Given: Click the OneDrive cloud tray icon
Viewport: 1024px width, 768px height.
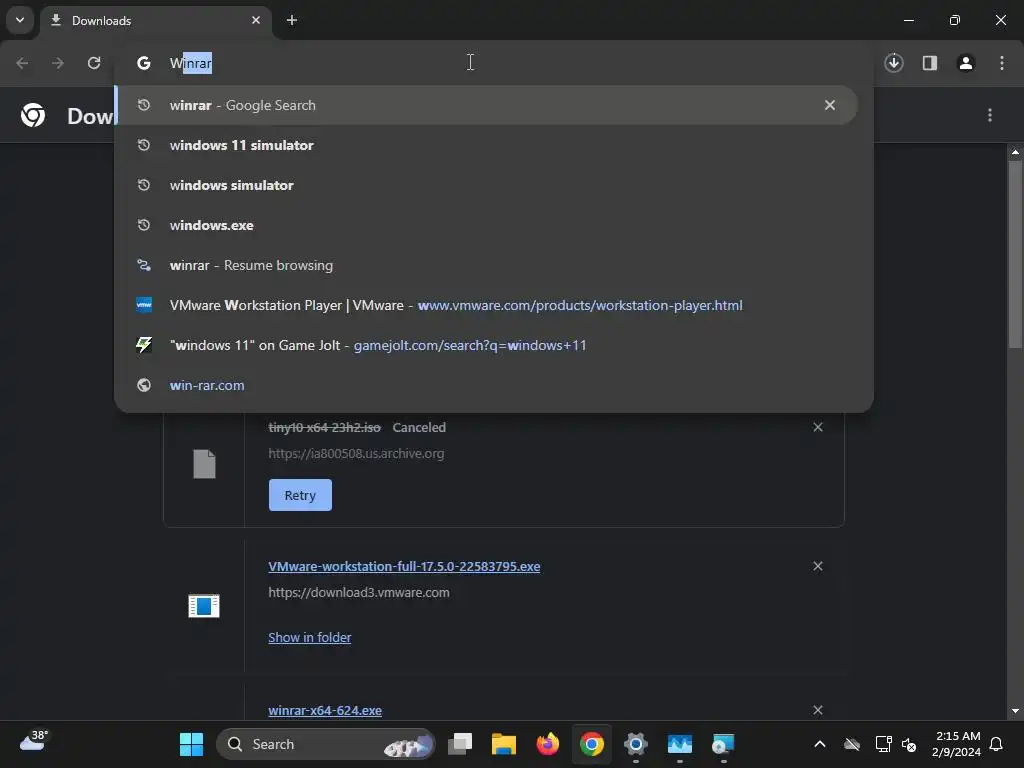Looking at the screenshot, I should [x=852, y=744].
